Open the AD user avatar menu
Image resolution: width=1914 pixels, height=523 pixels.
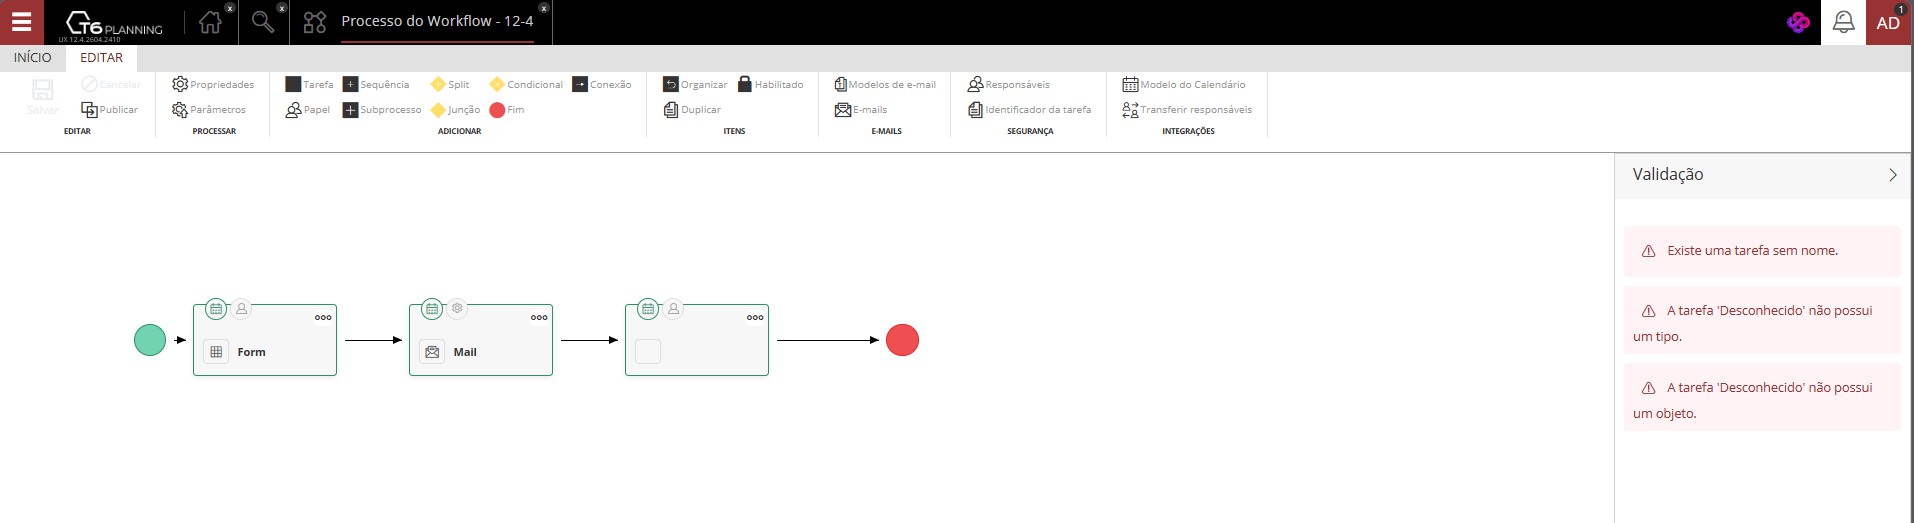click(1888, 22)
